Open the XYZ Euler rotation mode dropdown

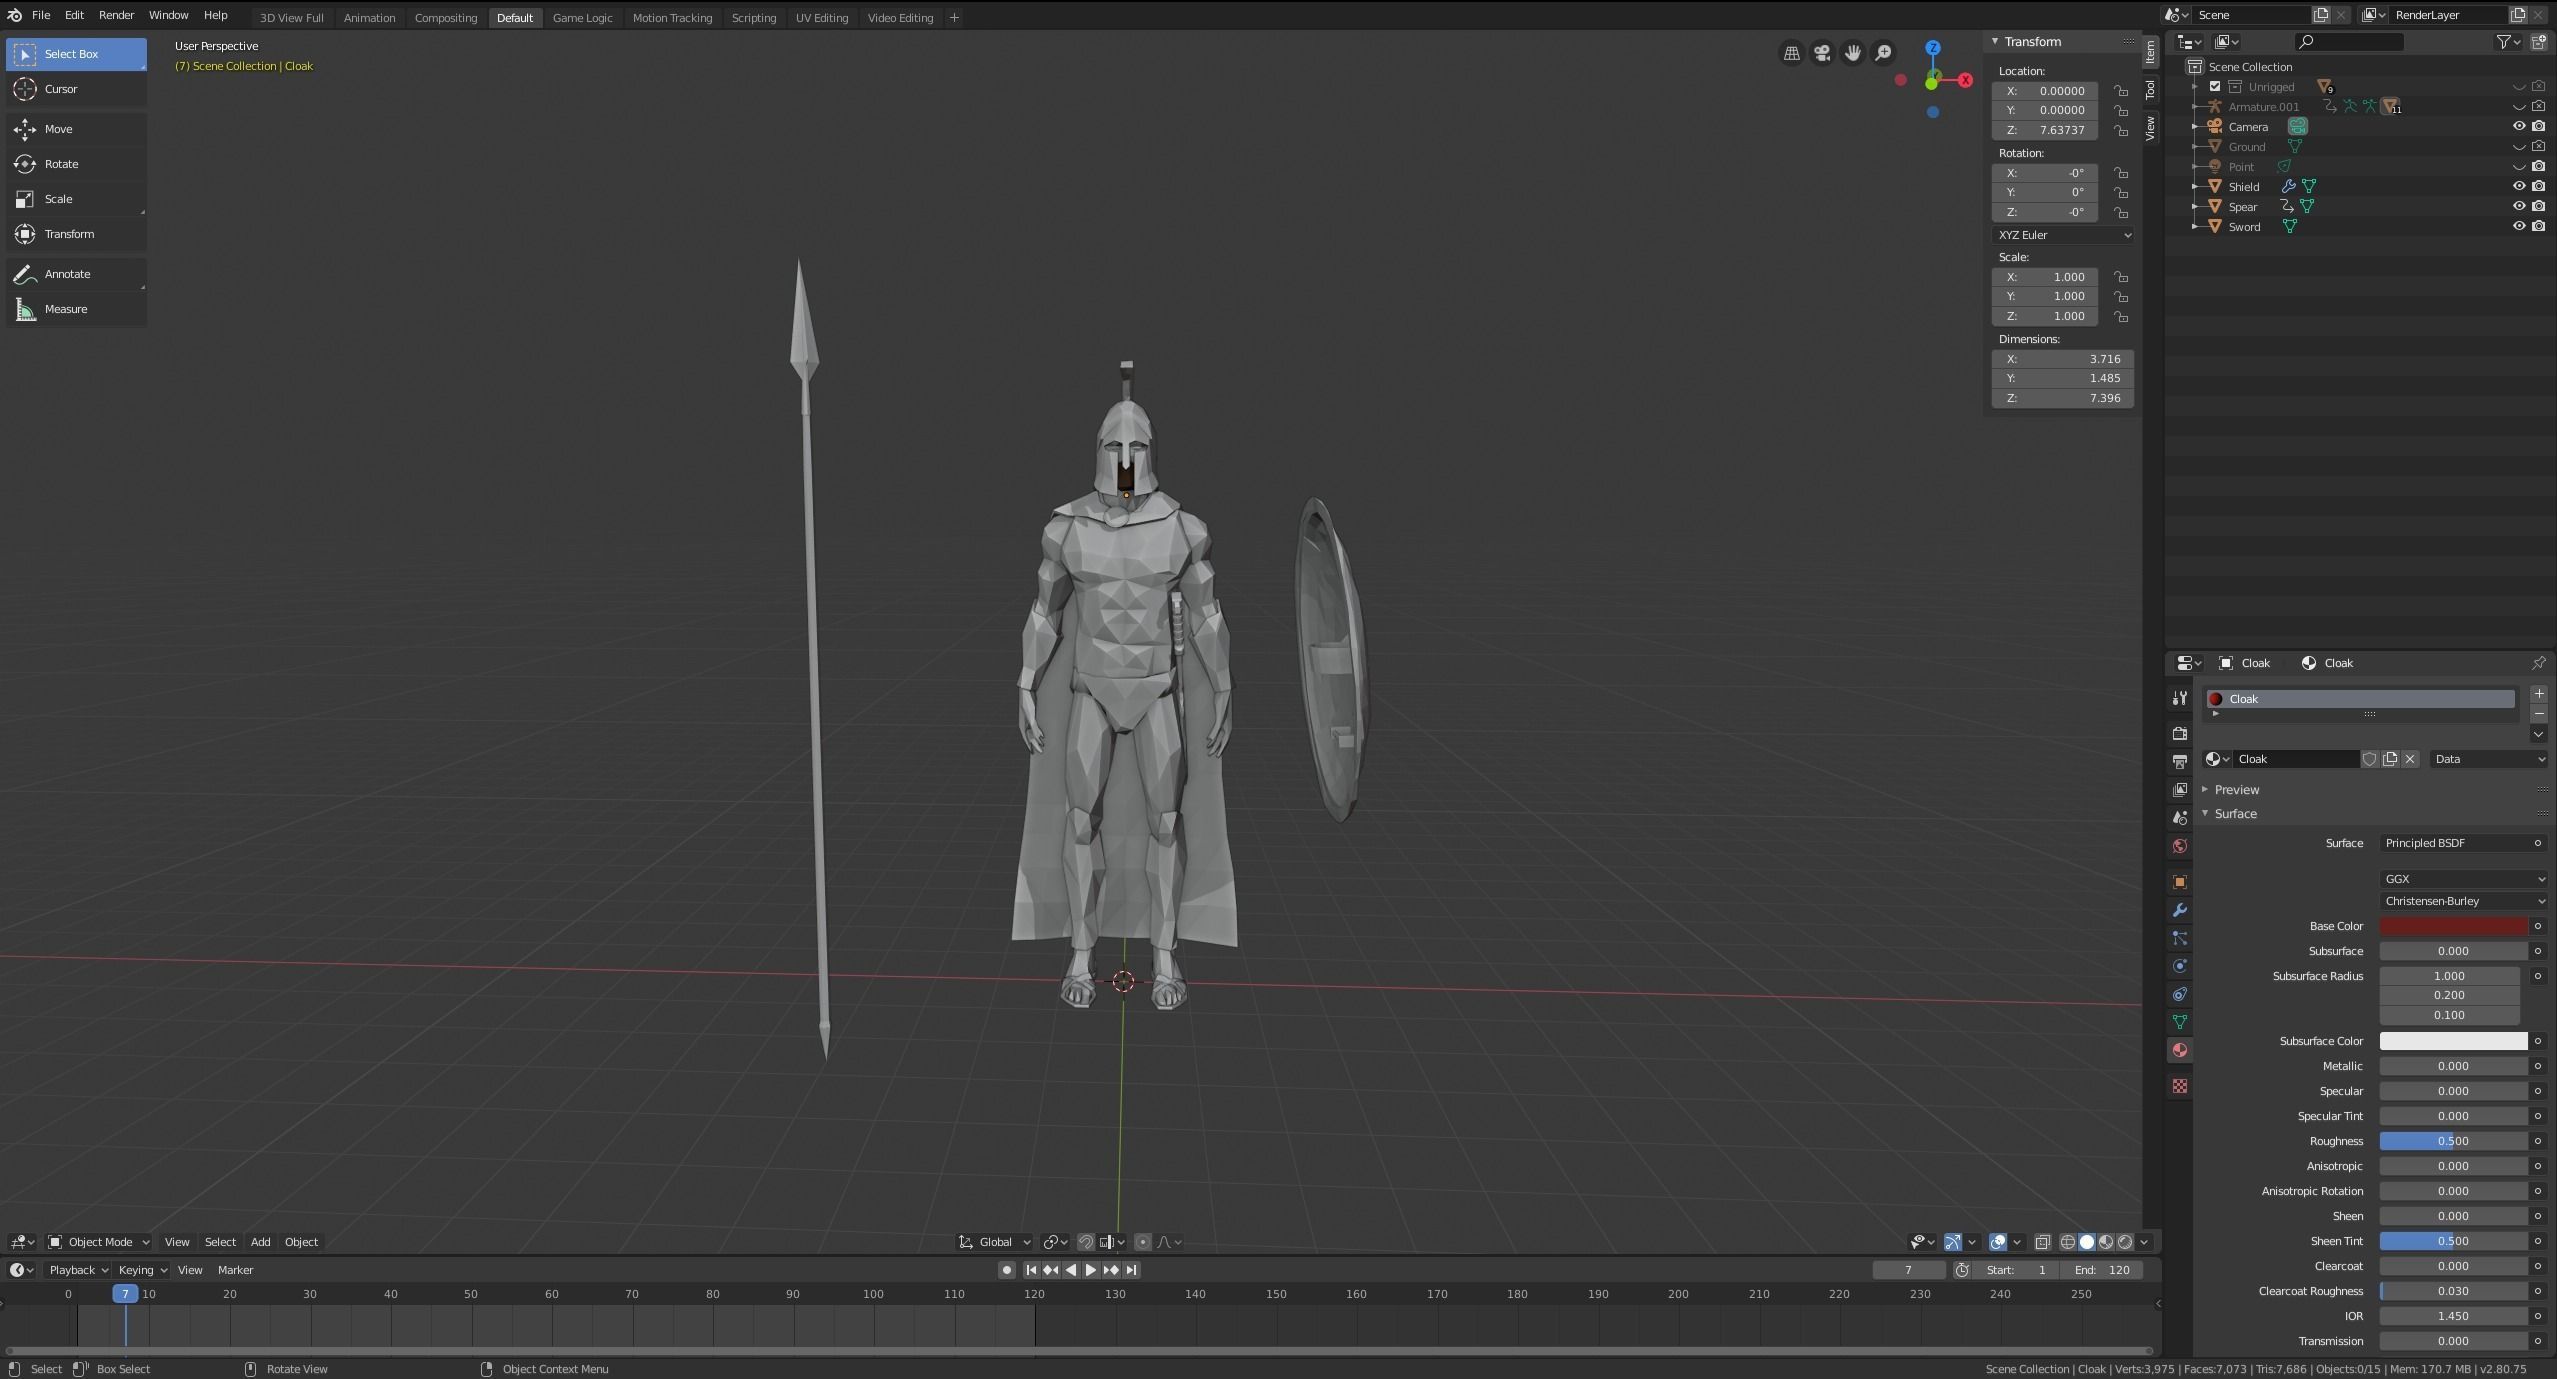click(2062, 235)
